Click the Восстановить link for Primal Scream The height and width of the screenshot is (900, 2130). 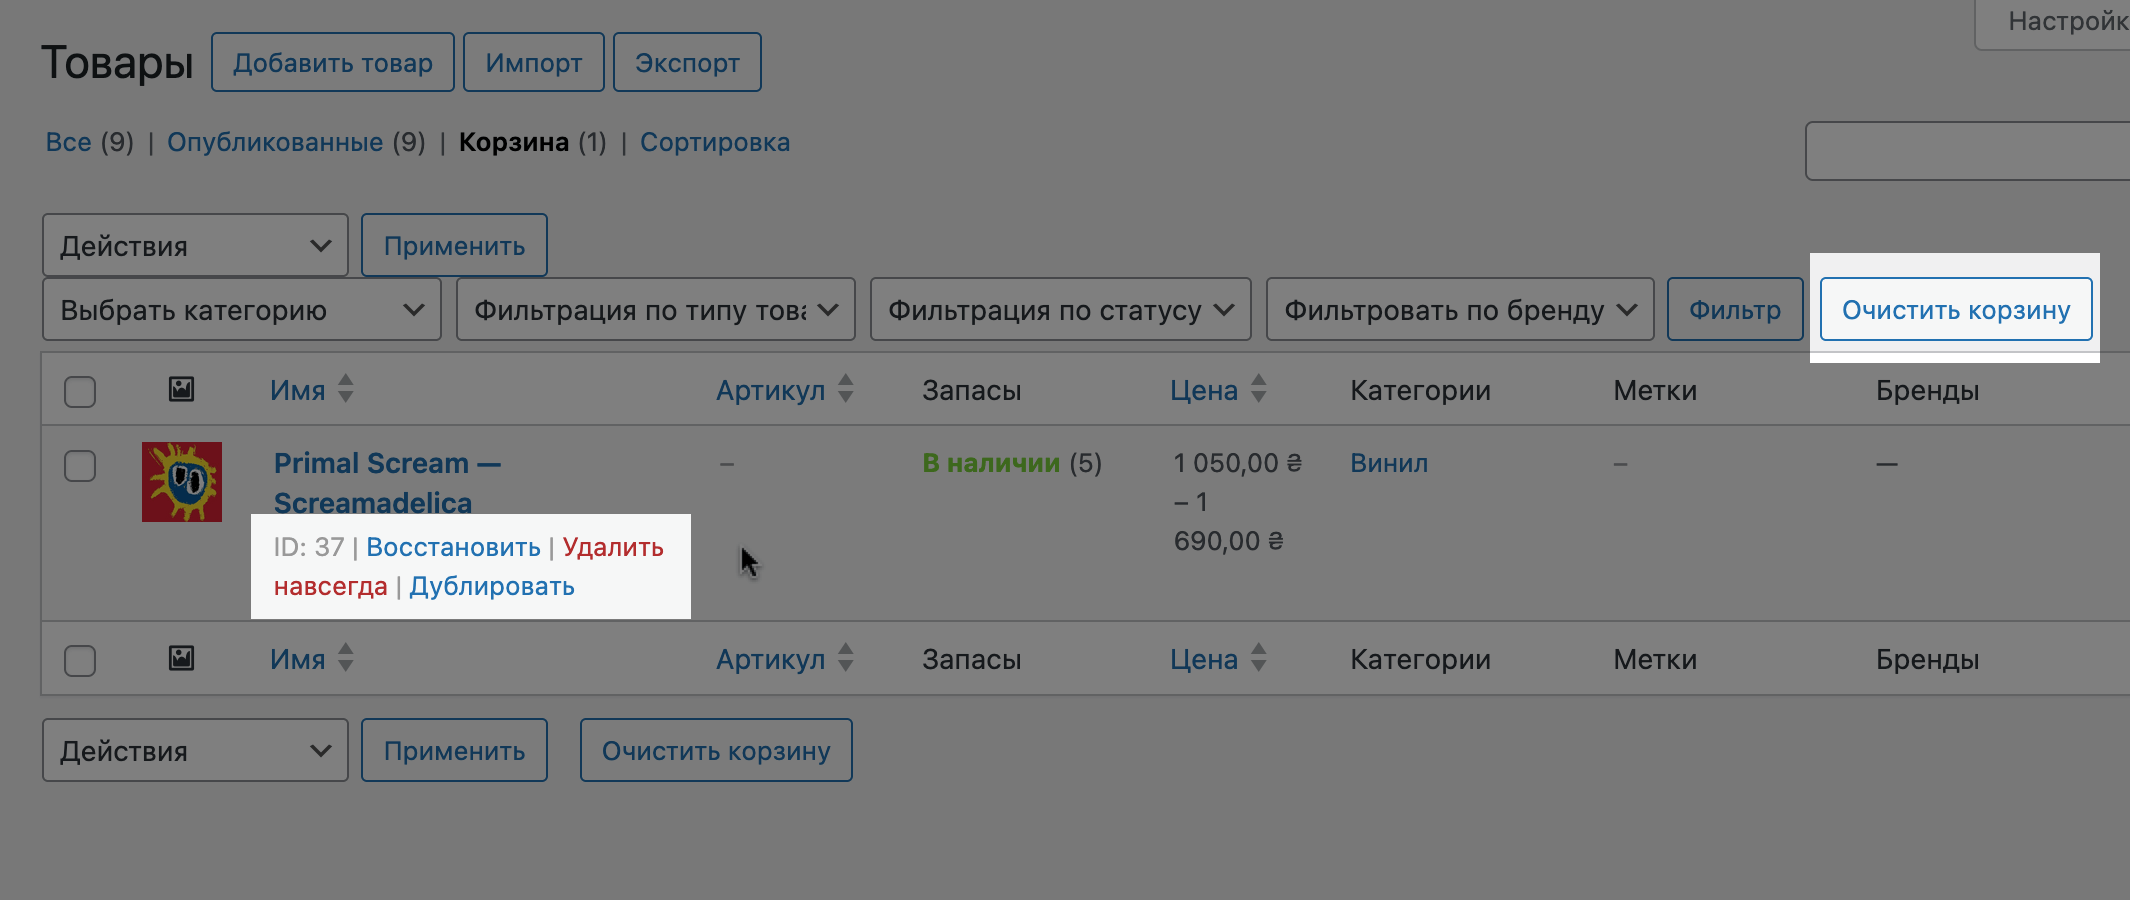[x=453, y=547]
